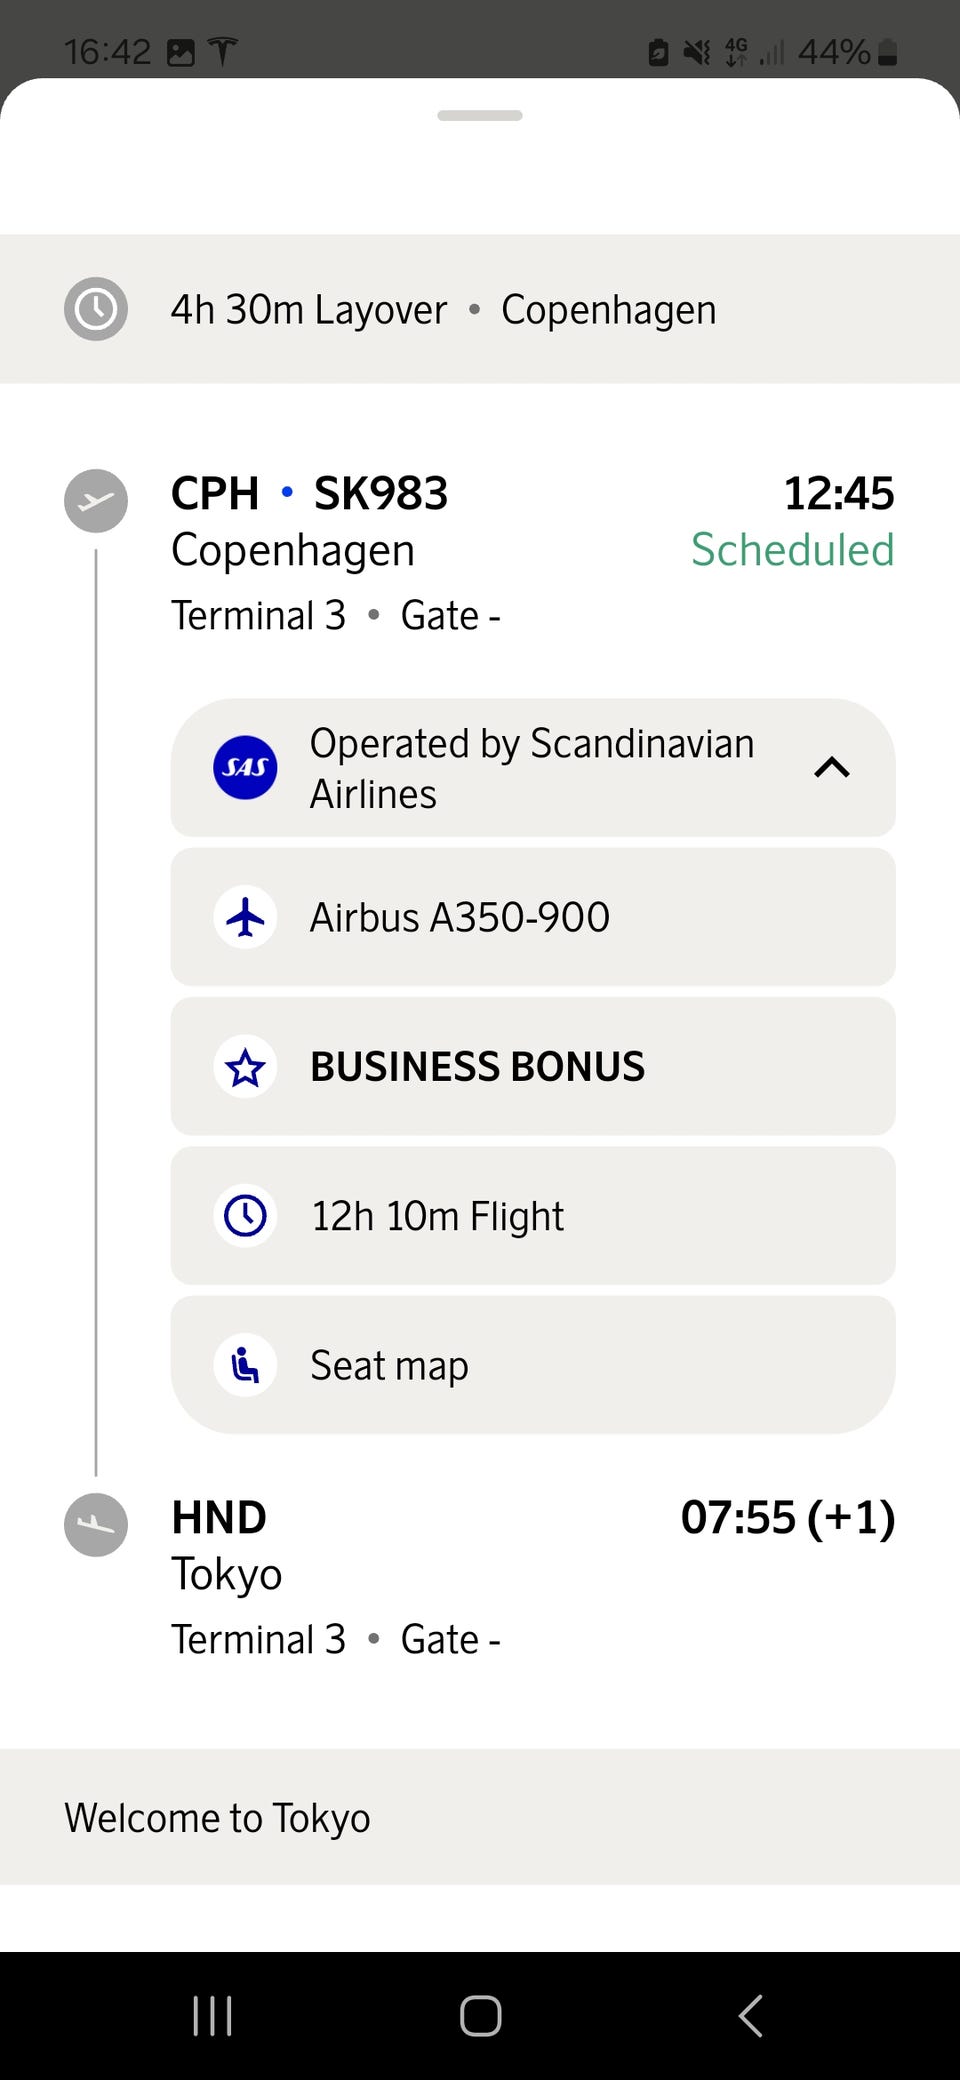This screenshot has height=2080, width=960.
Task: Open the Seat map
Action: point(532,1365)
